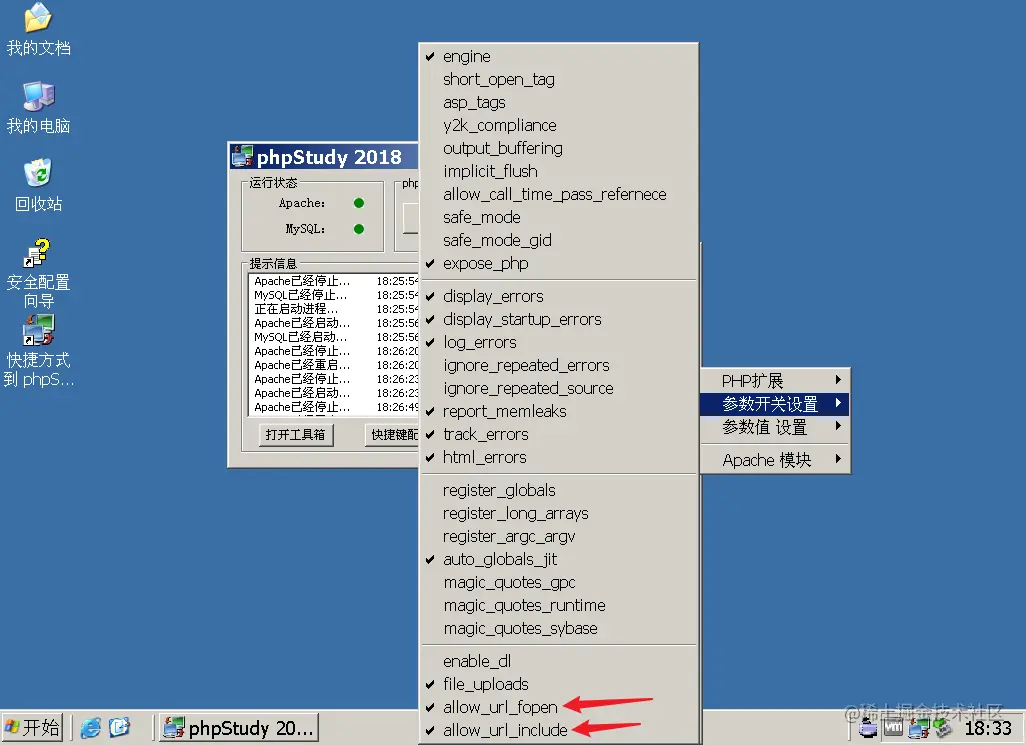Open the 我的文档 desktop icon
The image size is (1026, 745).
pyautogui.click(x=38, y=31)
